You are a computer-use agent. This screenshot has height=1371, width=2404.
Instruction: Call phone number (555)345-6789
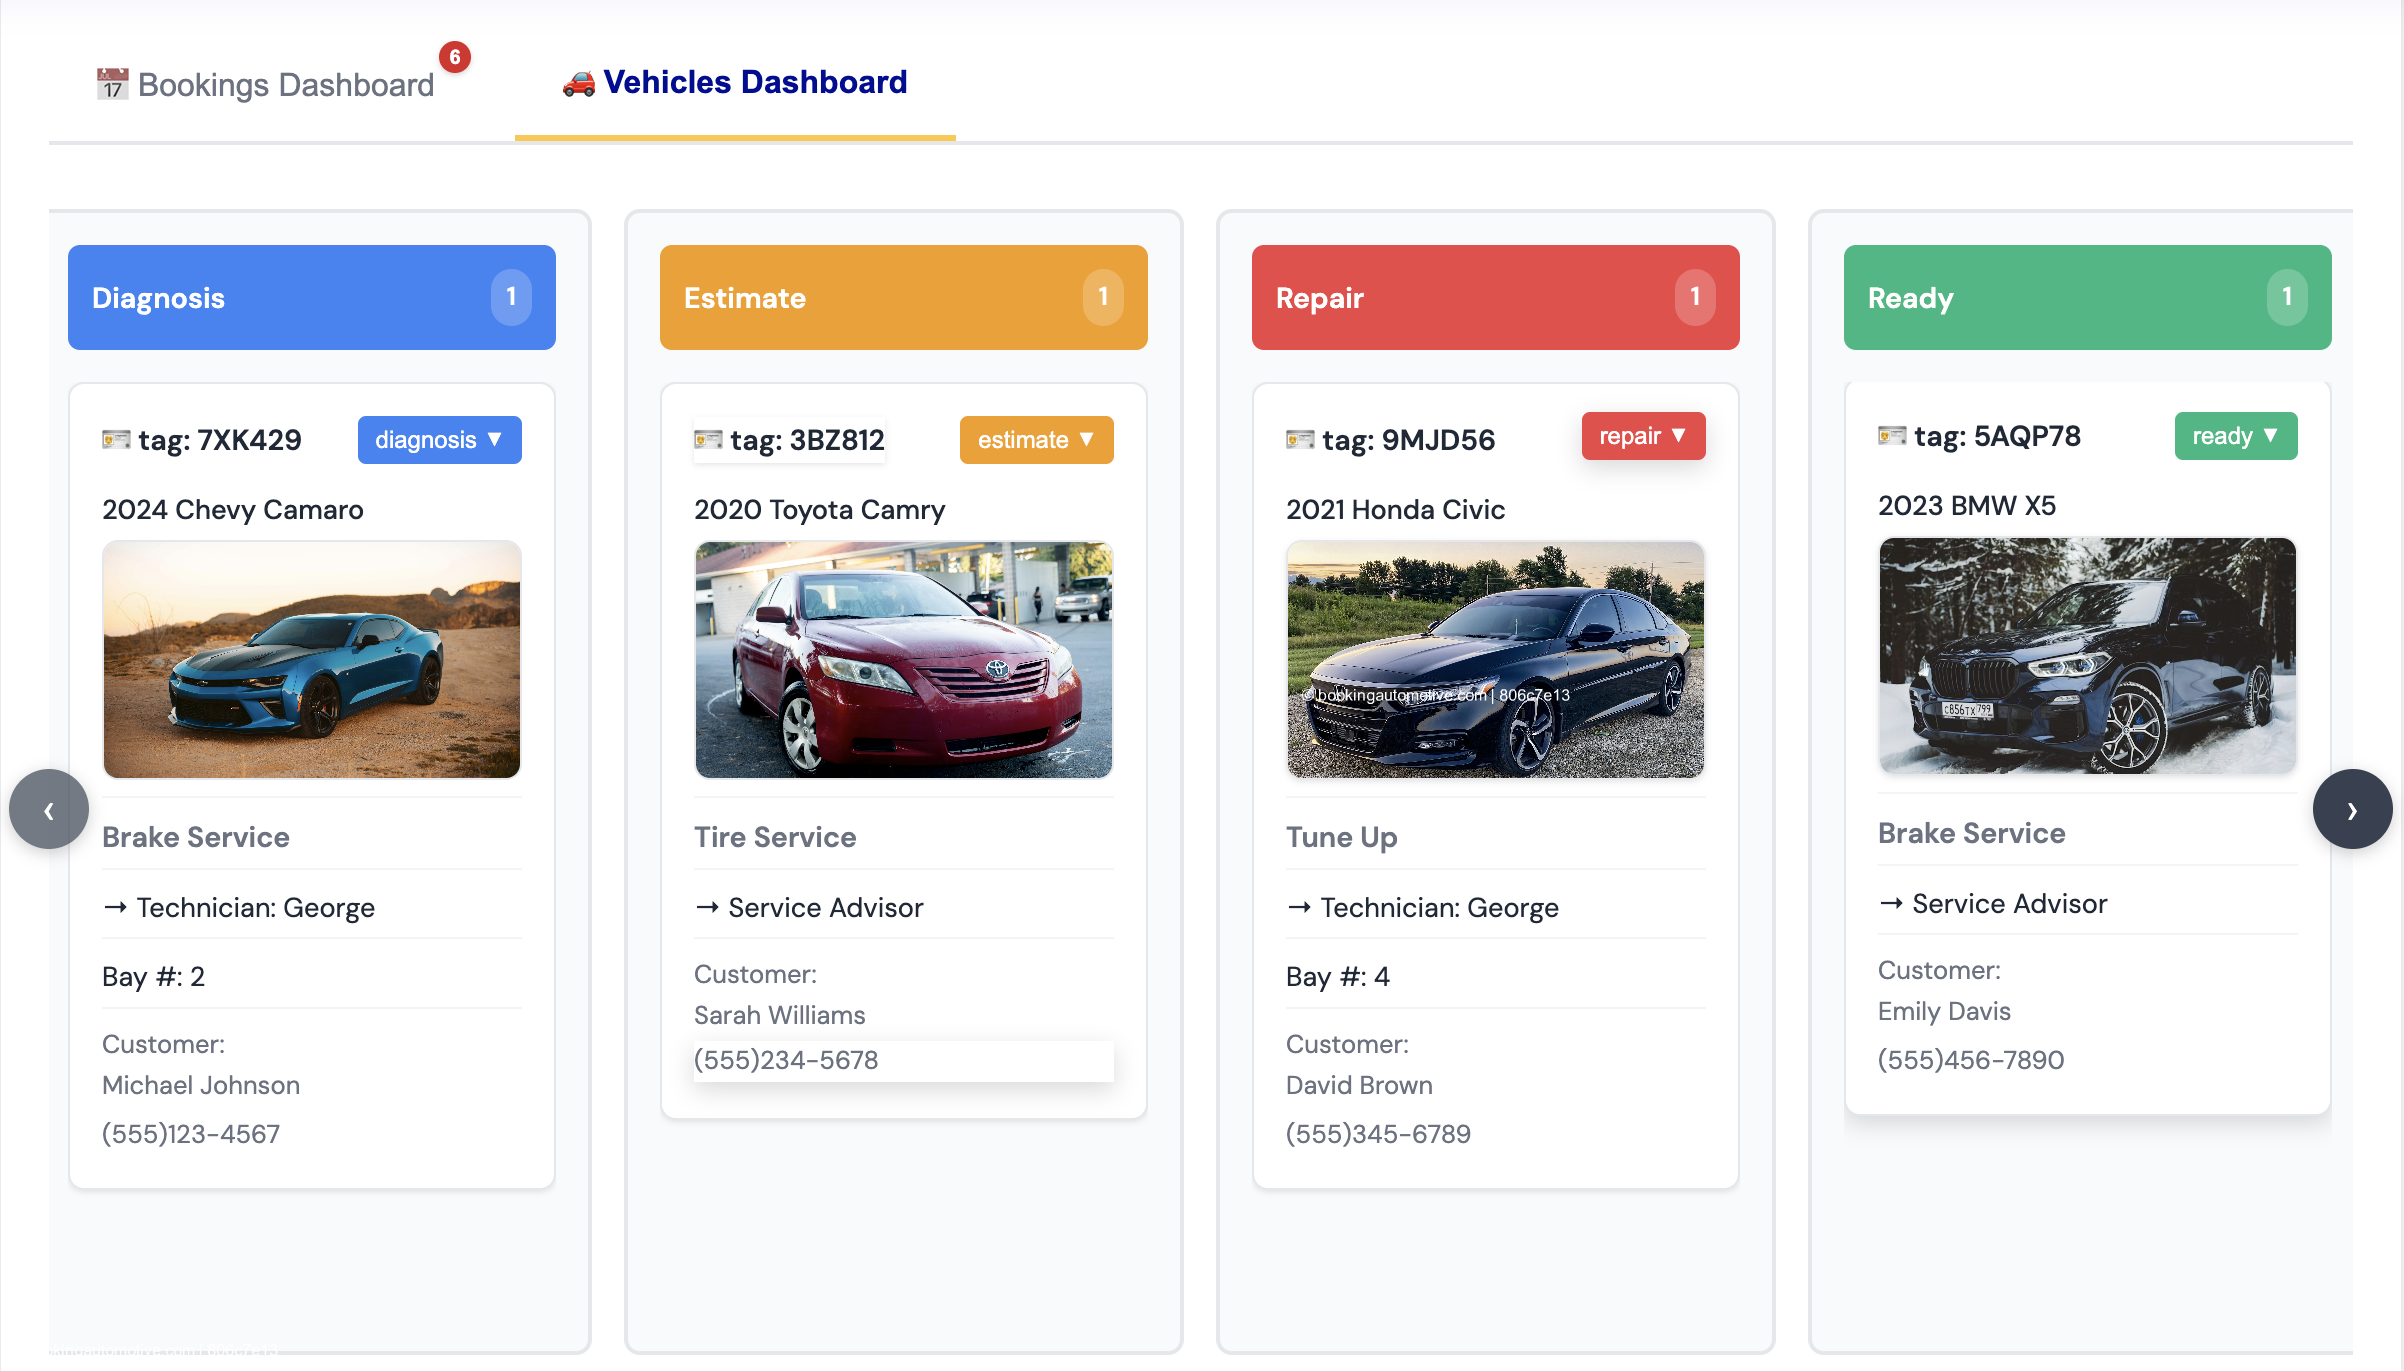coord(1378,1134)
